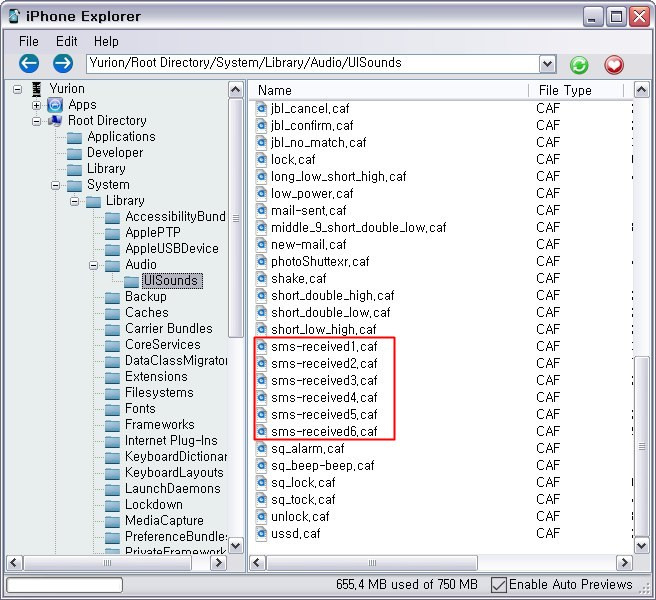Collapse the Yurion root node

click(17, 89)
